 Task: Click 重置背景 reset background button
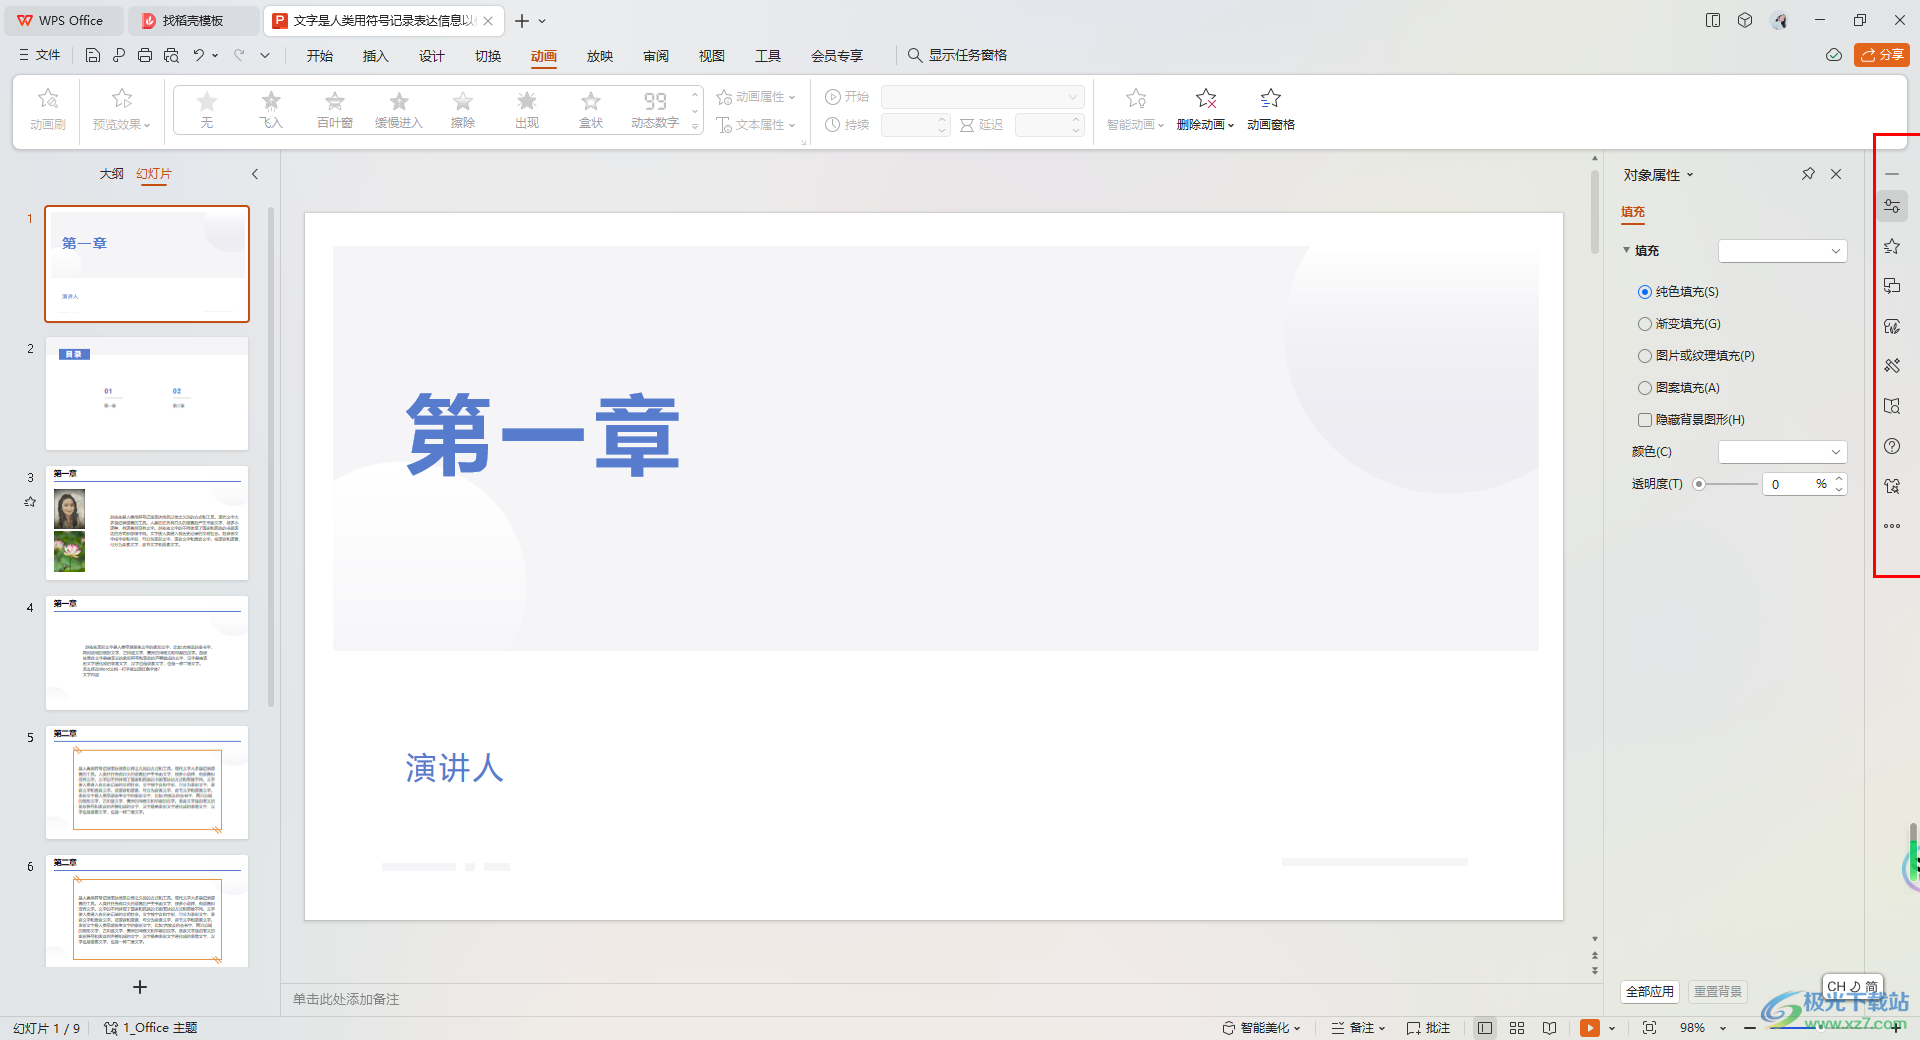1718,992
